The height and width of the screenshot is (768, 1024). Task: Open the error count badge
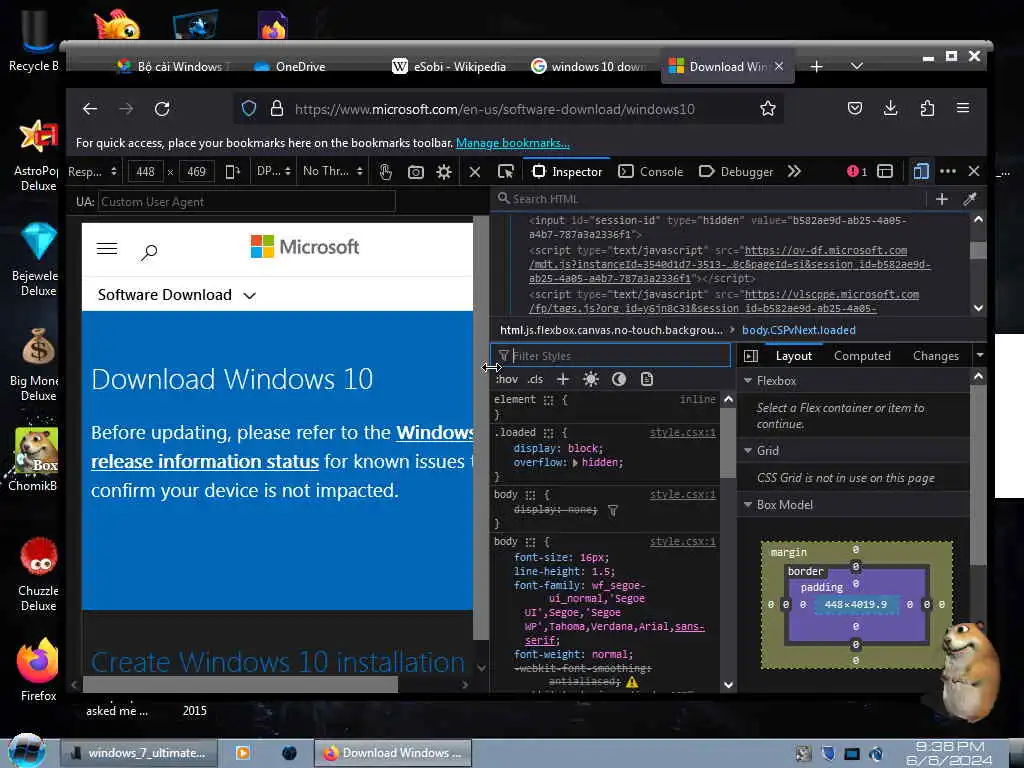click(x=857, y=172)
